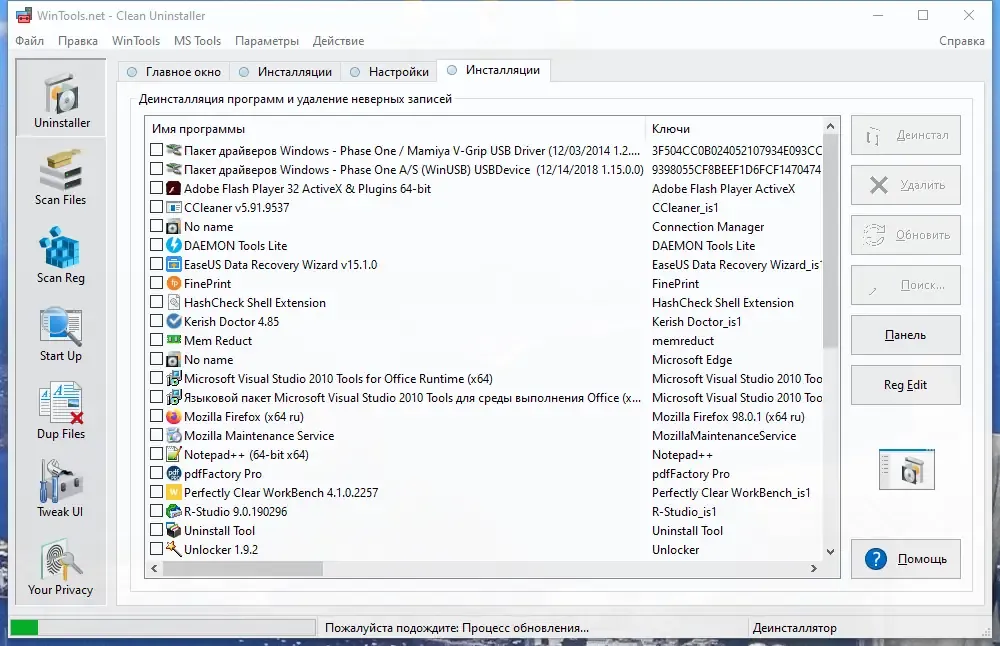Click the Обновить button
The image size is (1000, 646).
tap(906, 235)
